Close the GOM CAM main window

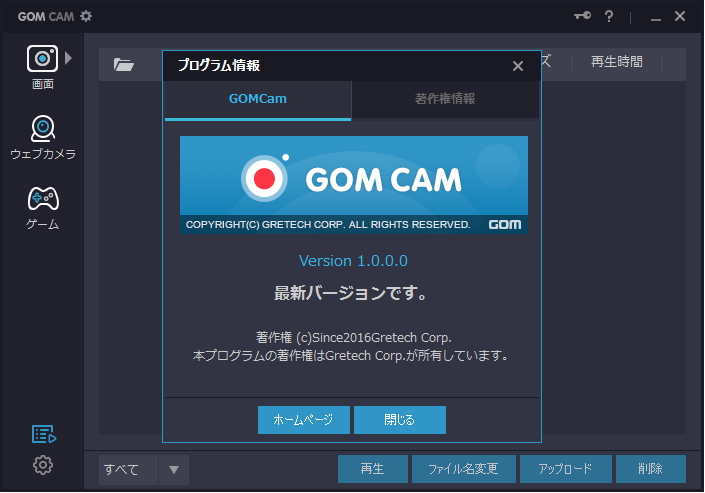[x=680, y=16]
